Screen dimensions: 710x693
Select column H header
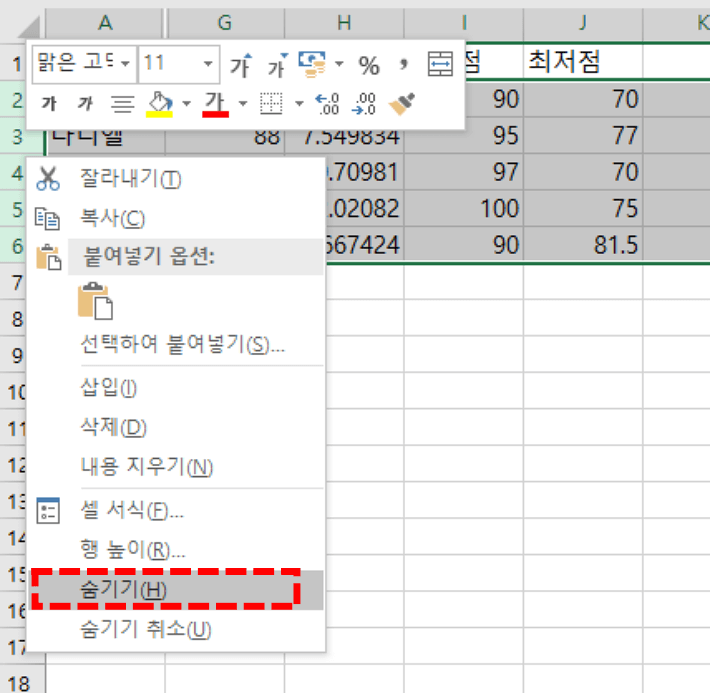pyautogui.click(x=344, y=23)
